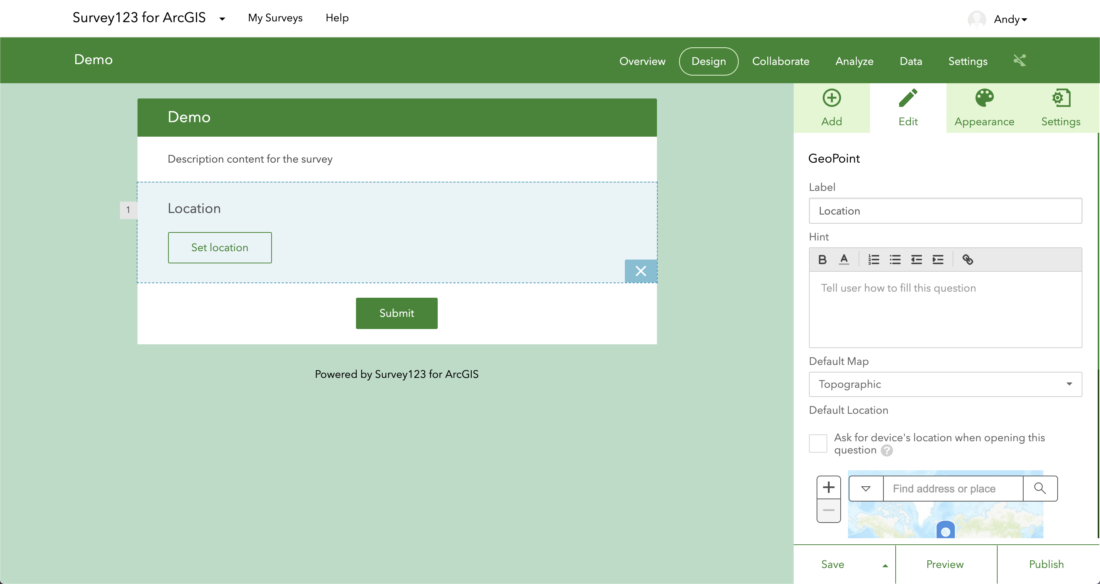The height and width of the screenshot is (584, 1100).
Task: Click the share icon next to Settings
Action: pyautogui.click(x=1019, y=60)
